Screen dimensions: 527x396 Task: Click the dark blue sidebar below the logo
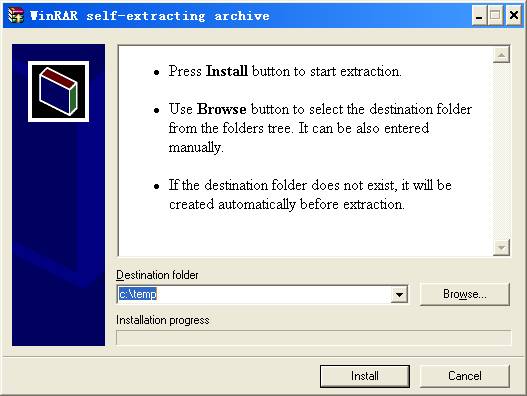58,232
